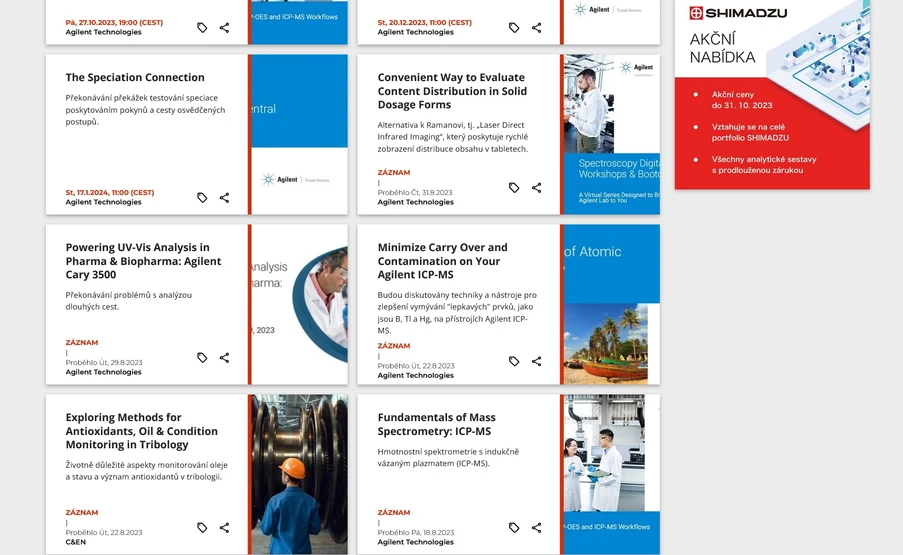The height and width of the screenshot is (555, 903).
Task: Click Proběhlo Čt, 31.8.2023 text
Action: pos(415,192)
